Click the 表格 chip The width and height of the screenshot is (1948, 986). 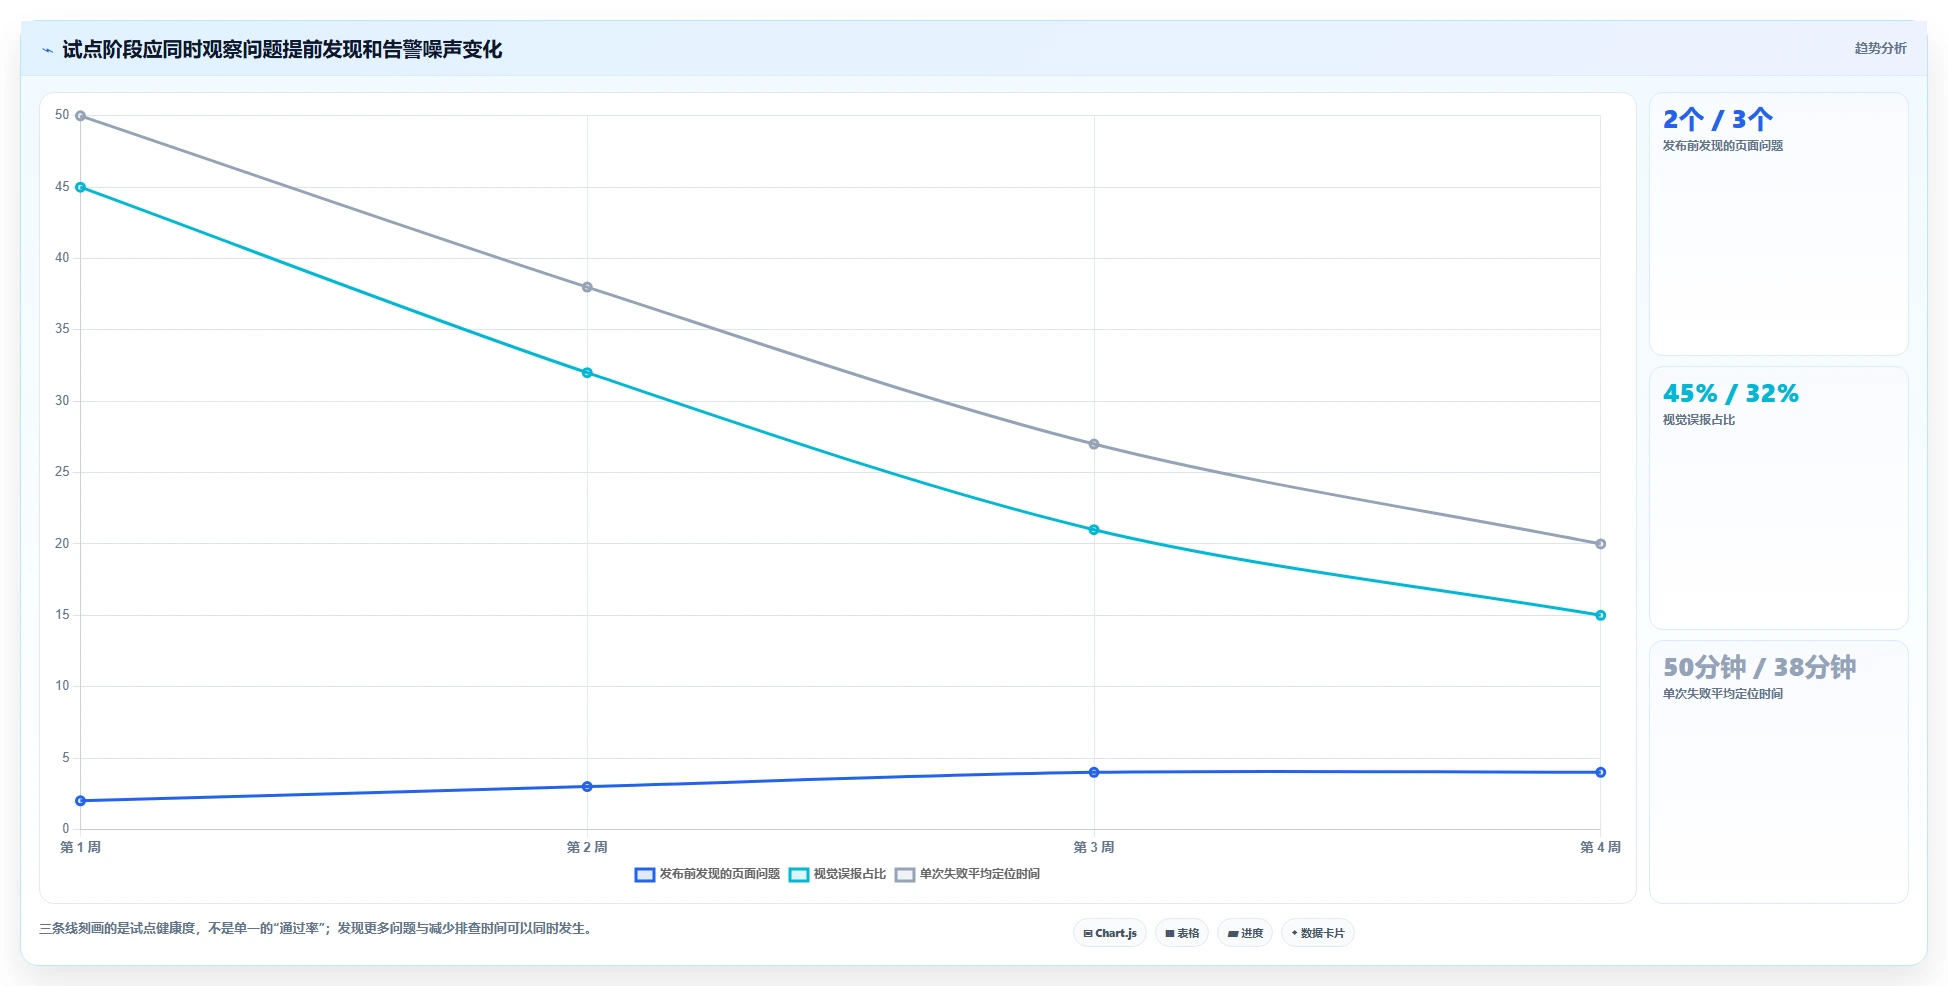click(x=1182, y=933)
